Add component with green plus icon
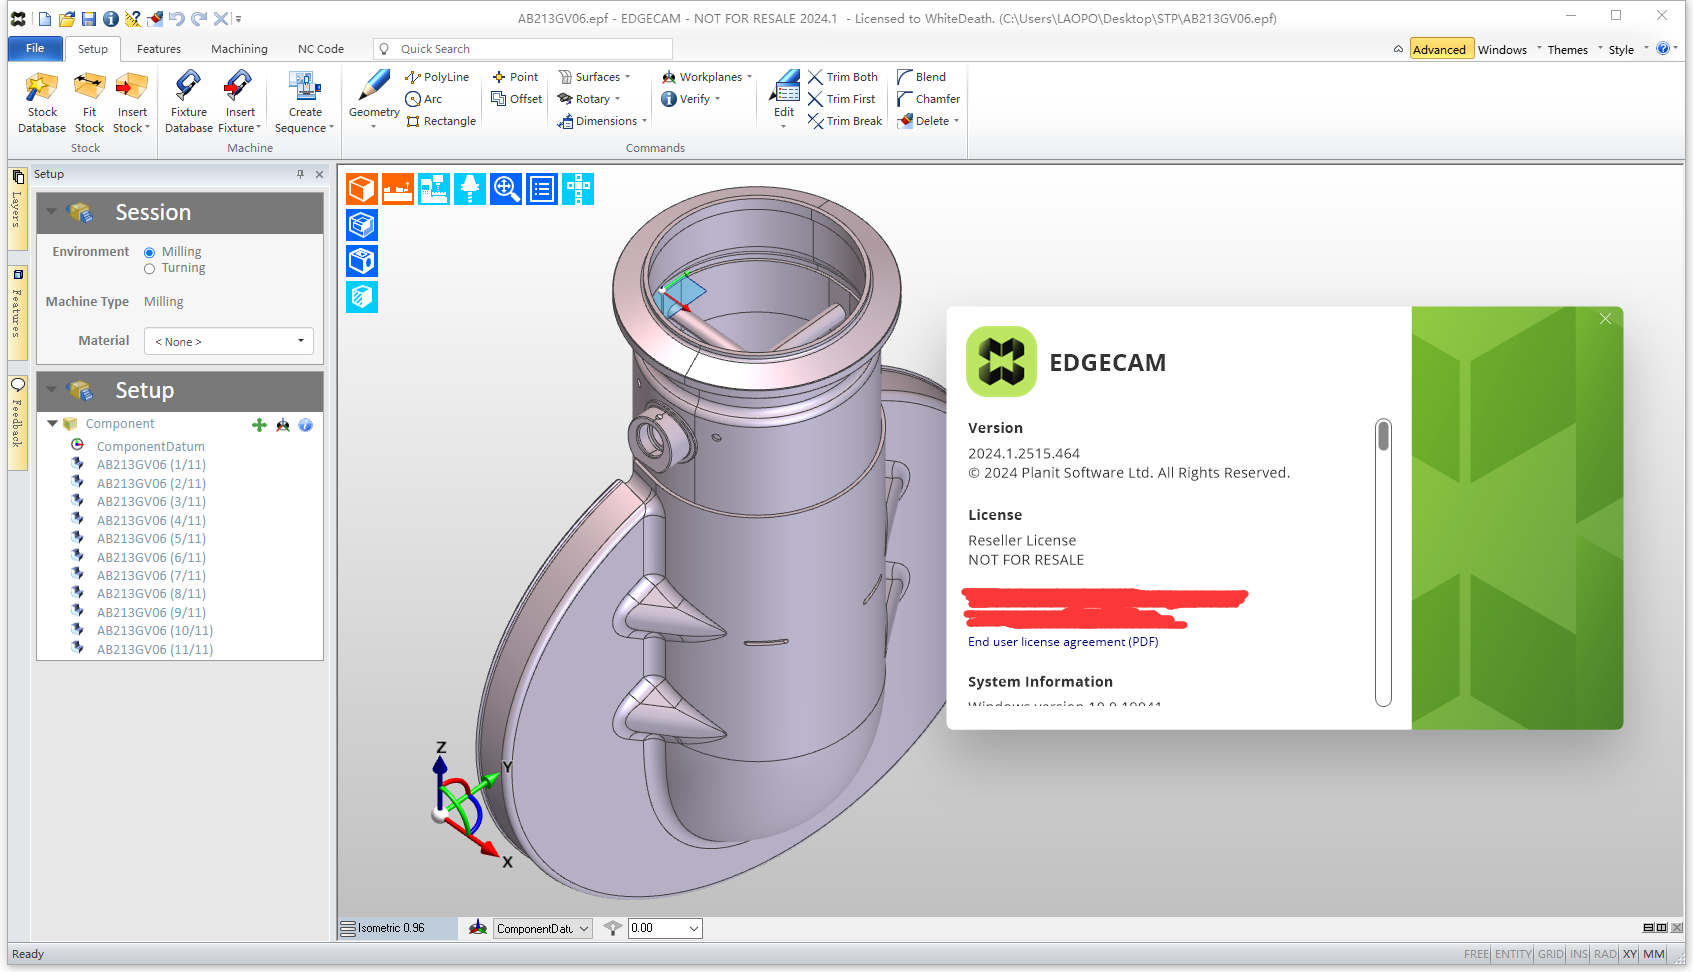1693x972 pixels. pyautogui.click(x=259, y=425)
